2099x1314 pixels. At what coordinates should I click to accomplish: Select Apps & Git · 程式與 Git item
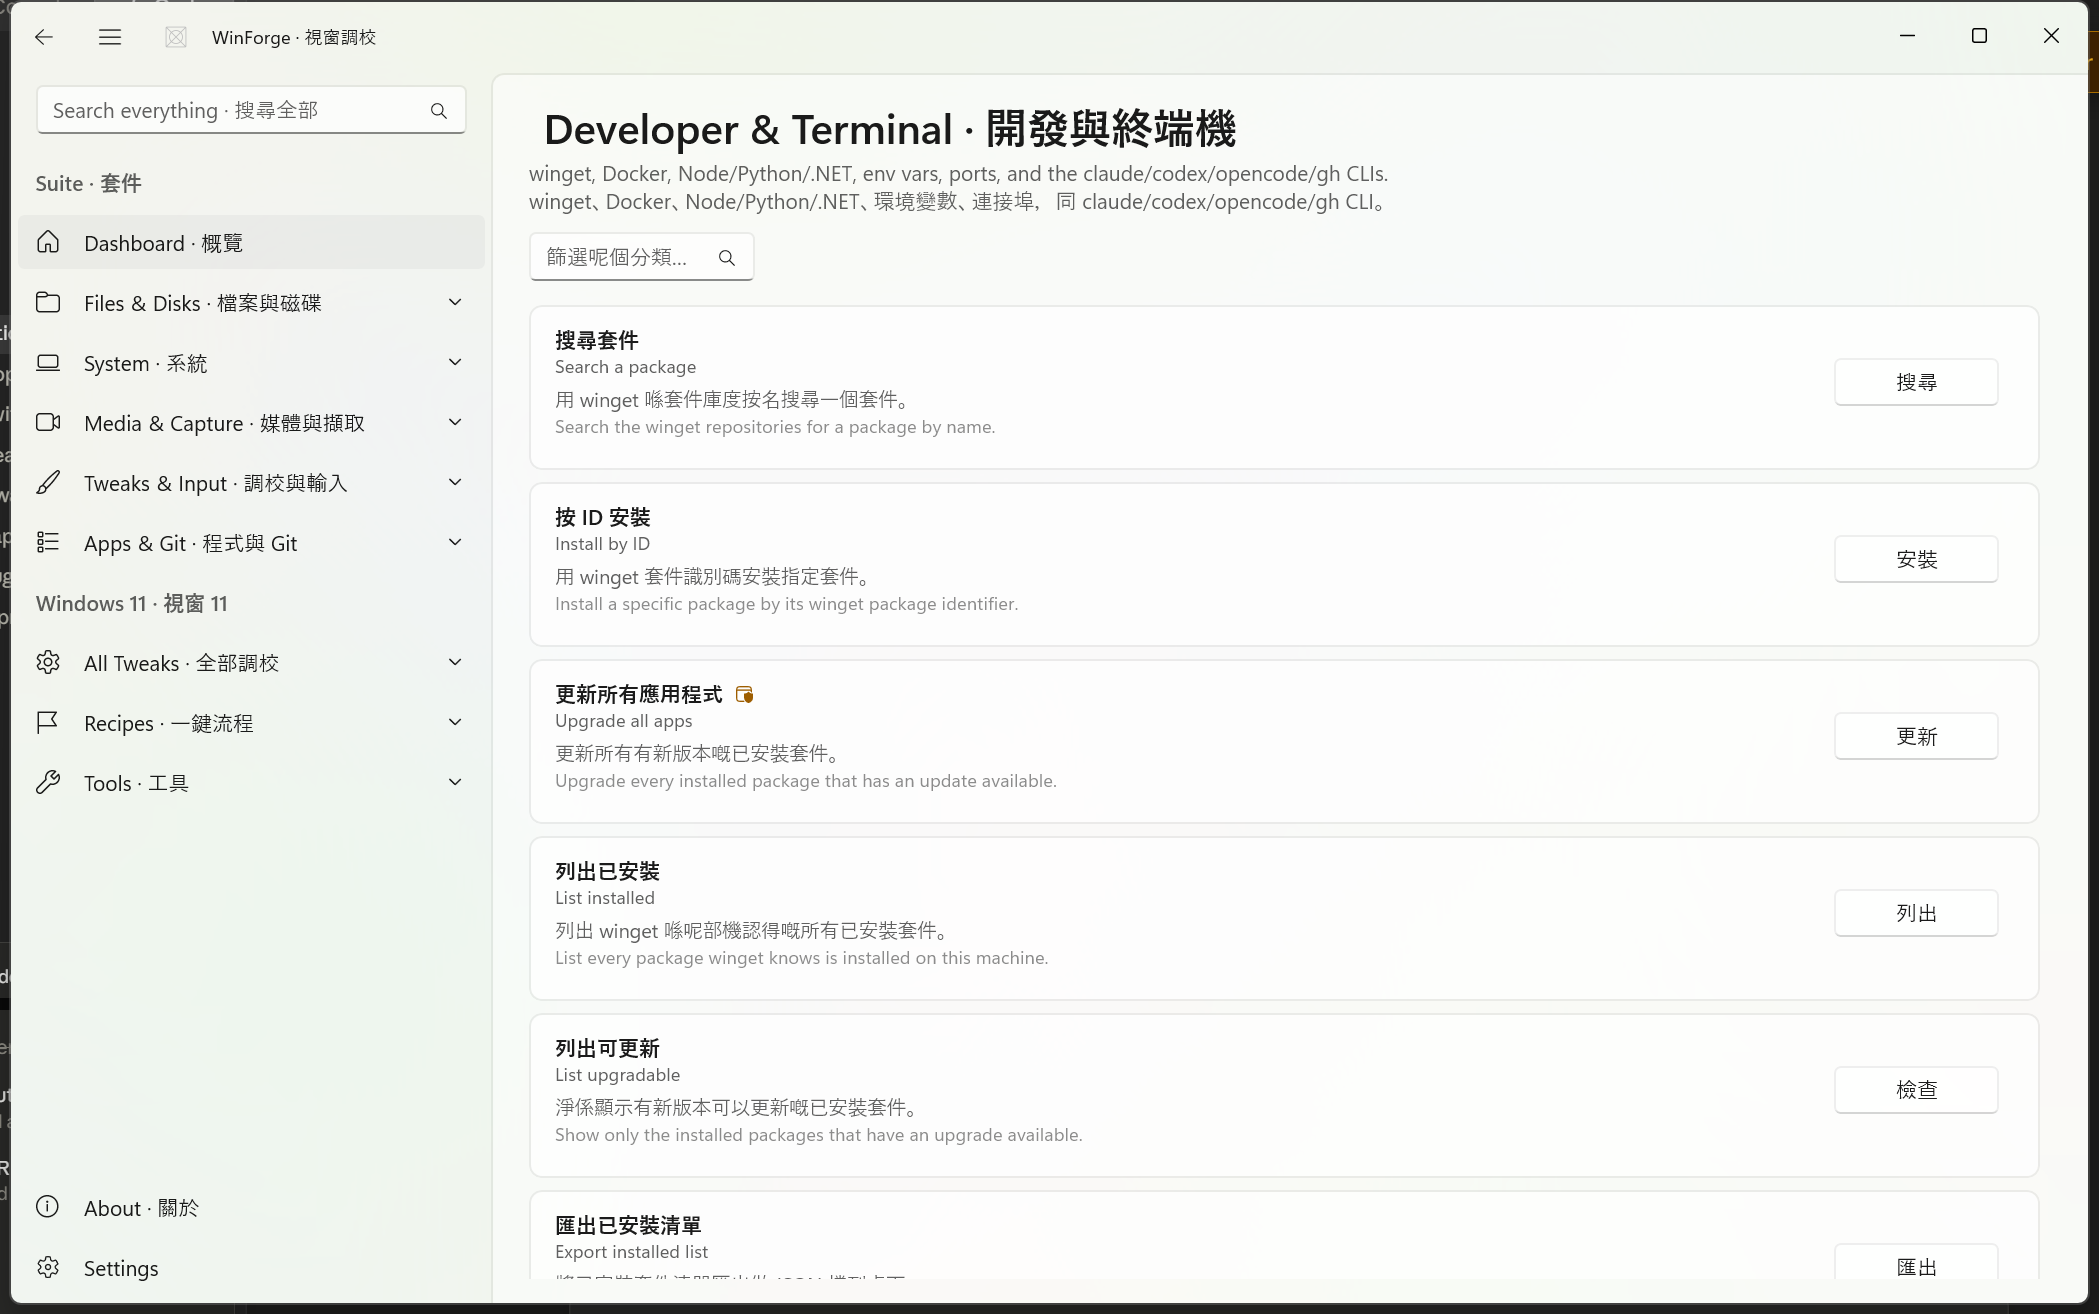coord(251,542)
